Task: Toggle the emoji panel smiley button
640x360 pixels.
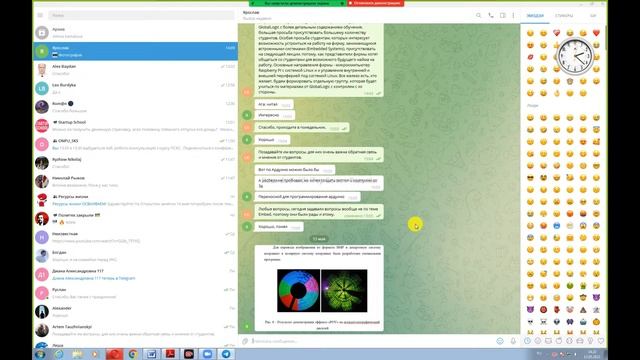Action: (500, 341)
